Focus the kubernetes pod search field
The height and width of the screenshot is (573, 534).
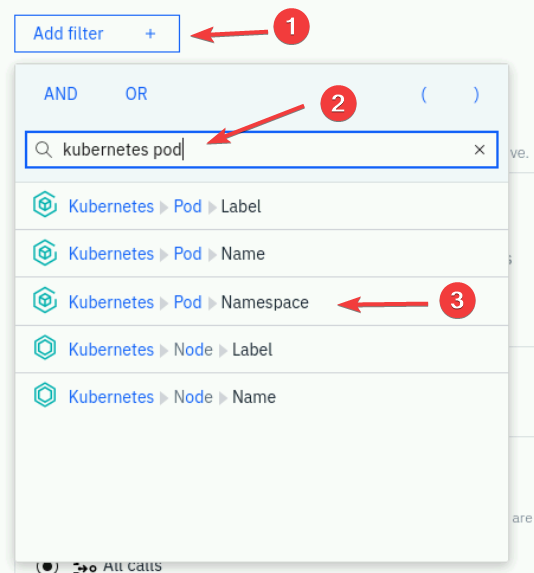pos(262,150)
